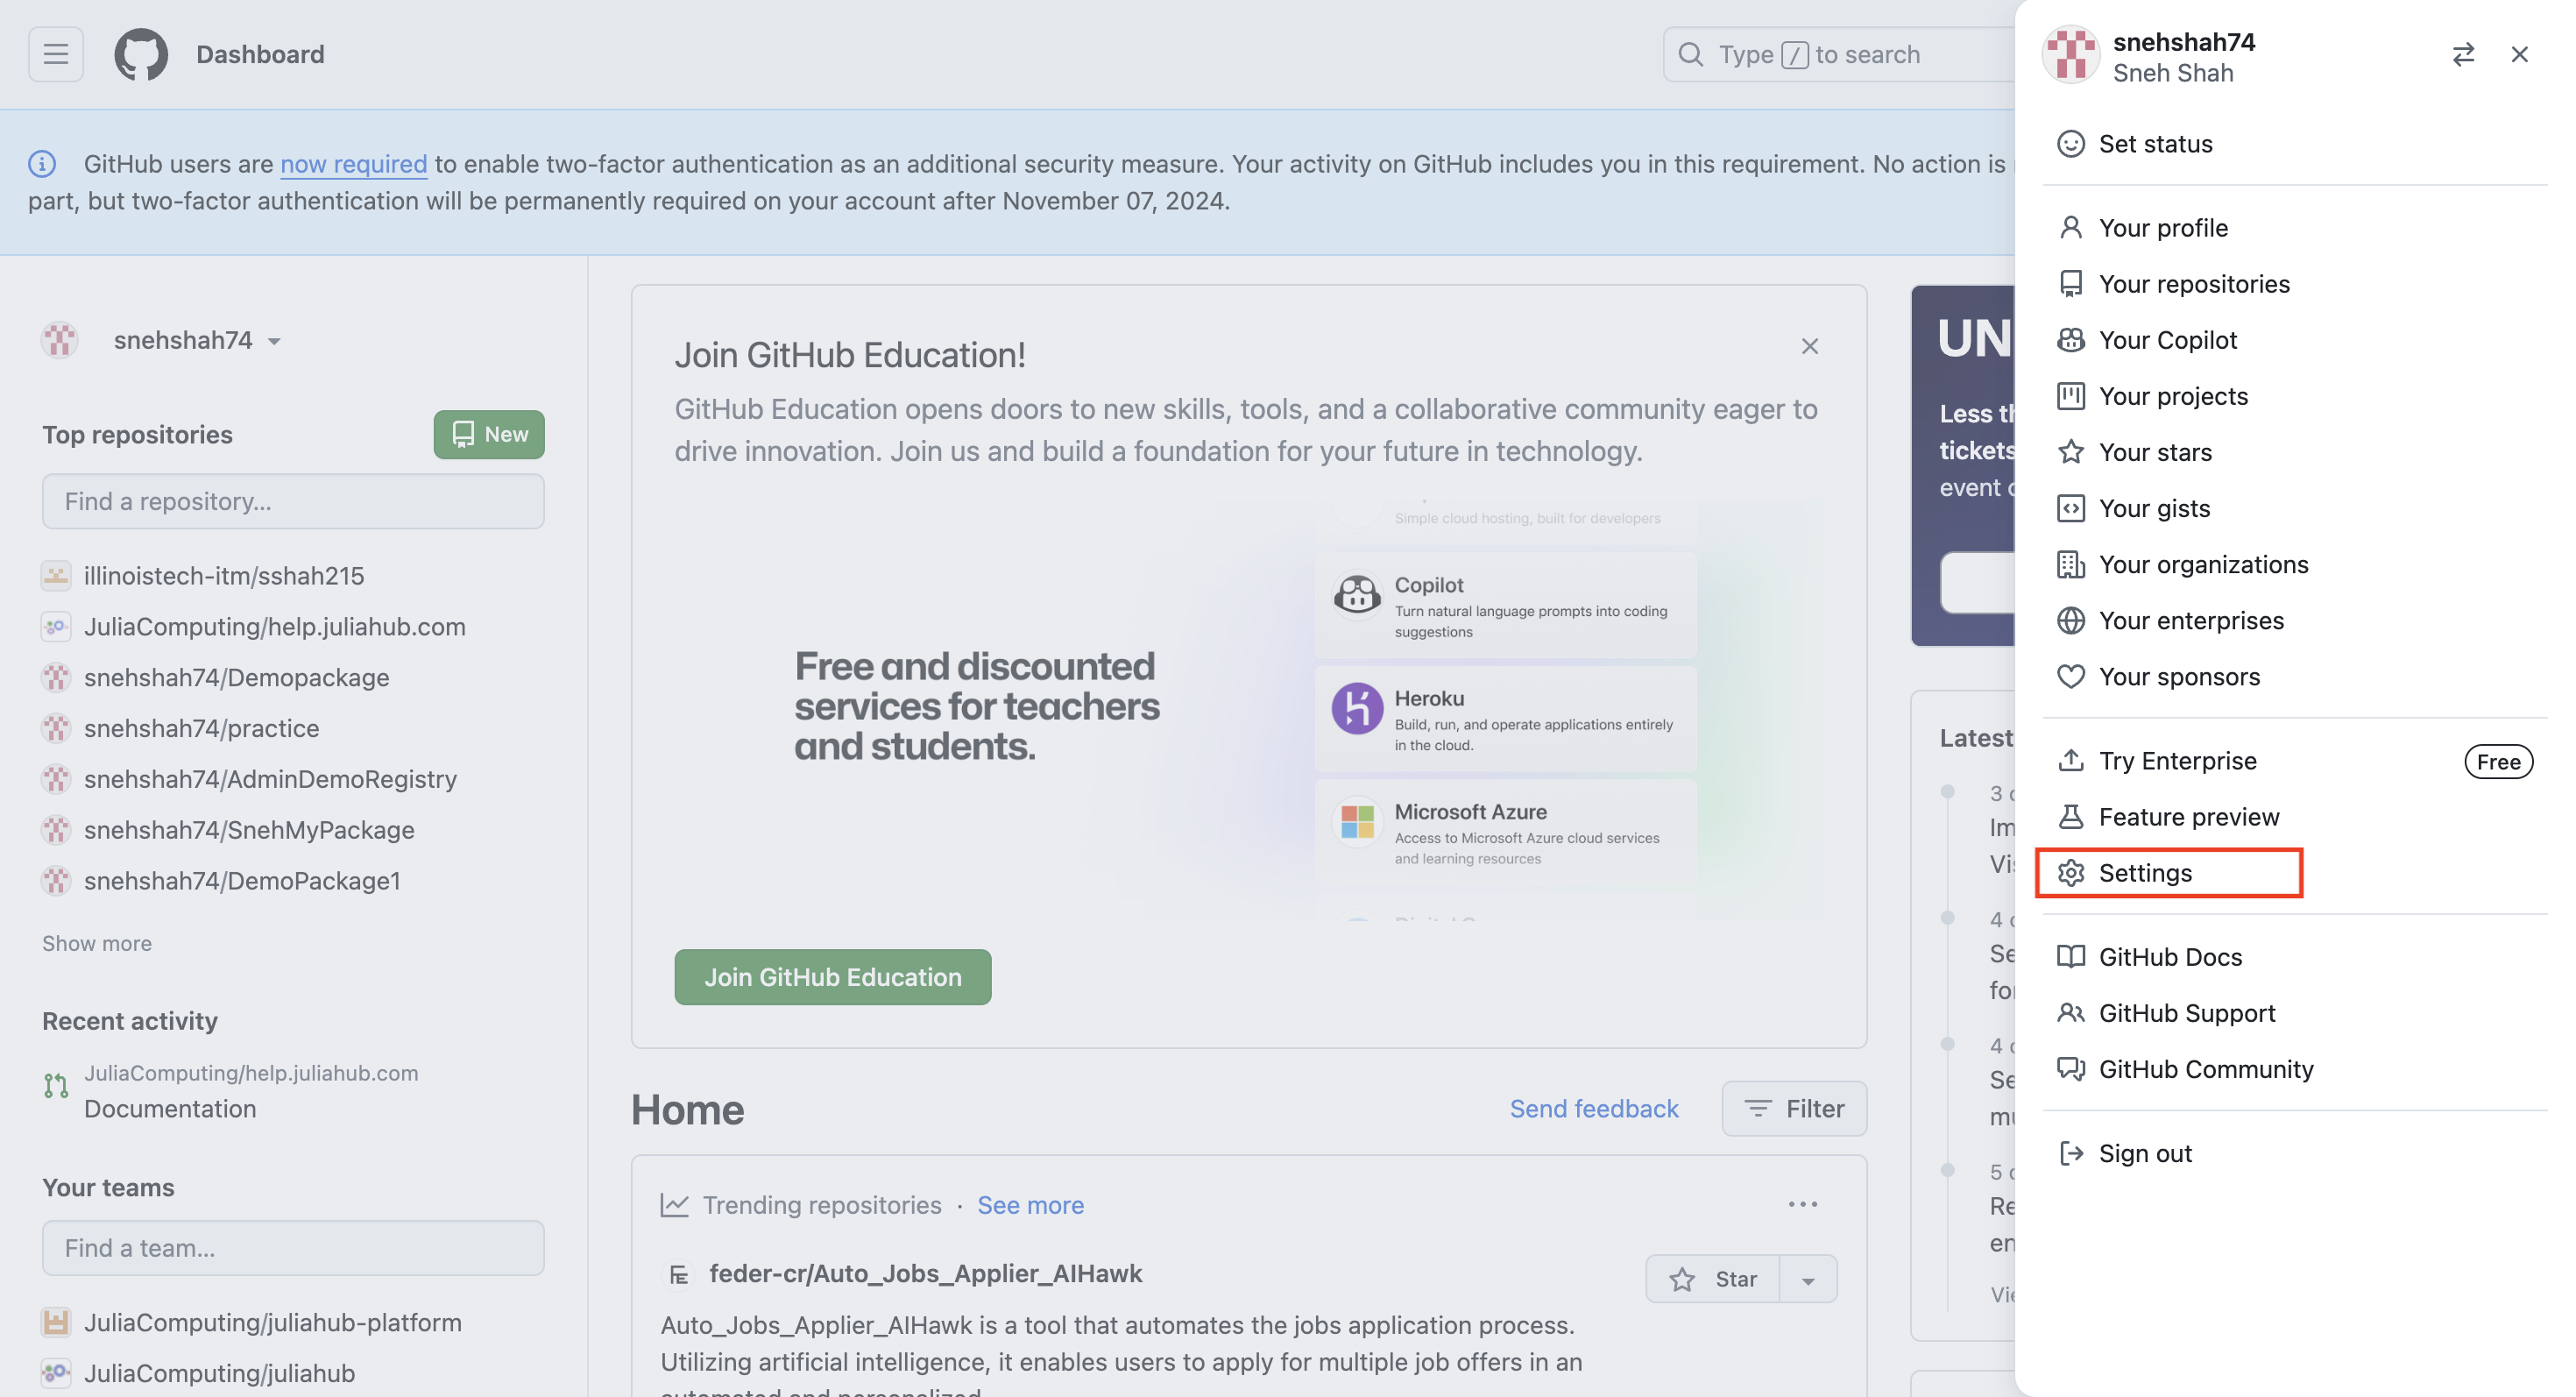The image size is (2576, 1397).
Task: Click the Your Copilot icon
Action: click(x=2071, y=339)
